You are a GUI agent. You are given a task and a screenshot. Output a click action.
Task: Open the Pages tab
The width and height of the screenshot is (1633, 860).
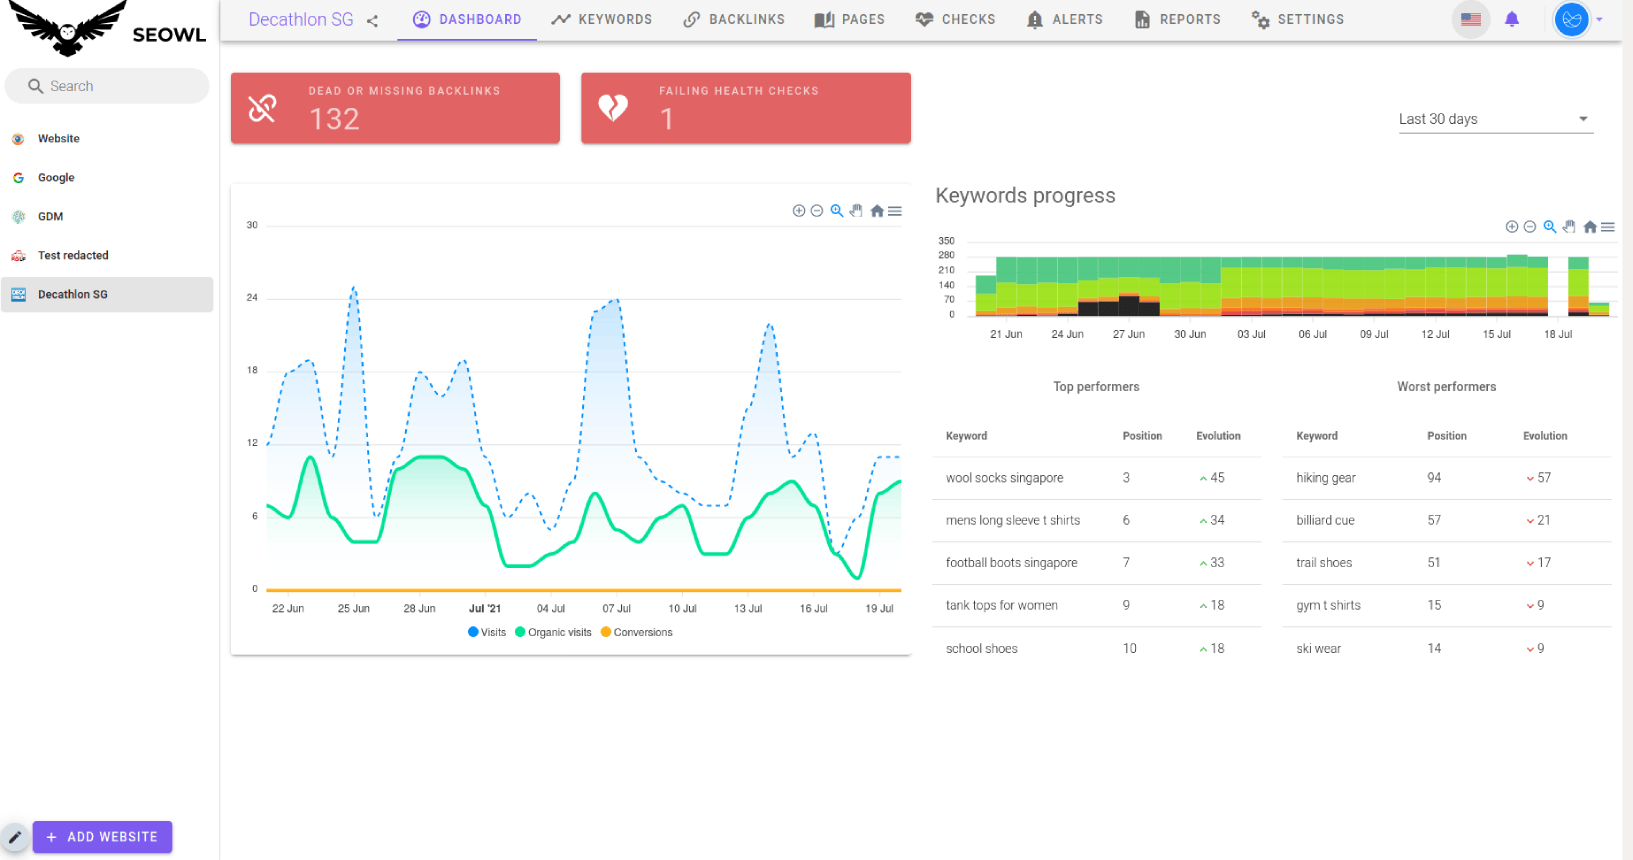pyautogui.click(x=850, y=19)
